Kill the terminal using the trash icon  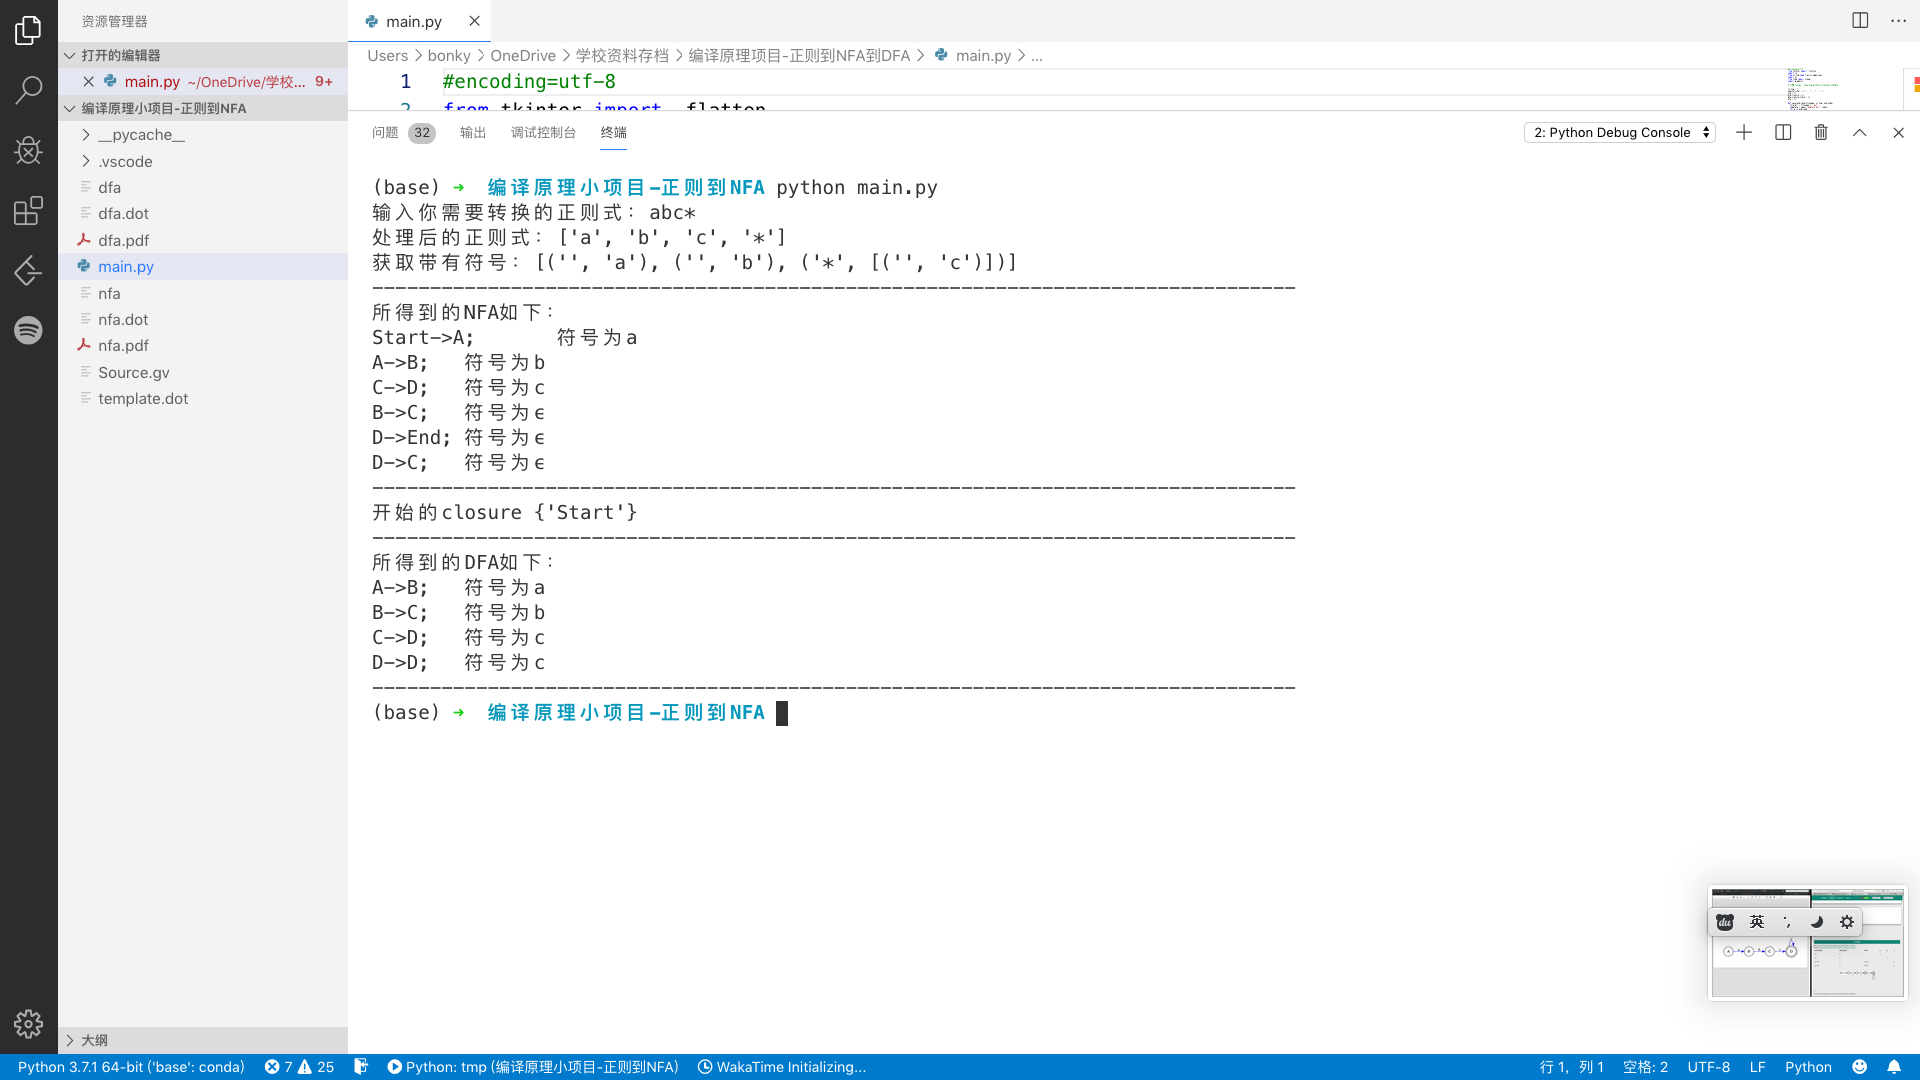point(1820,132)
